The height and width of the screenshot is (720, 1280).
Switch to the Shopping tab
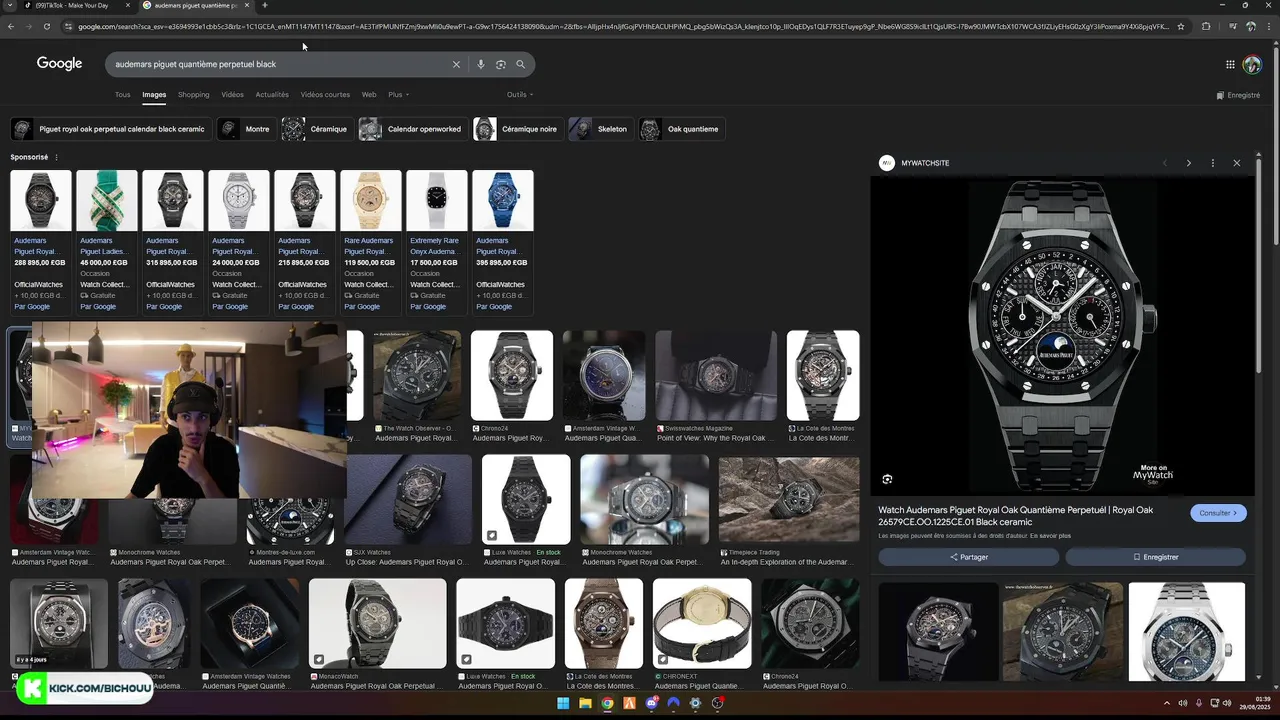coord(194,94)
